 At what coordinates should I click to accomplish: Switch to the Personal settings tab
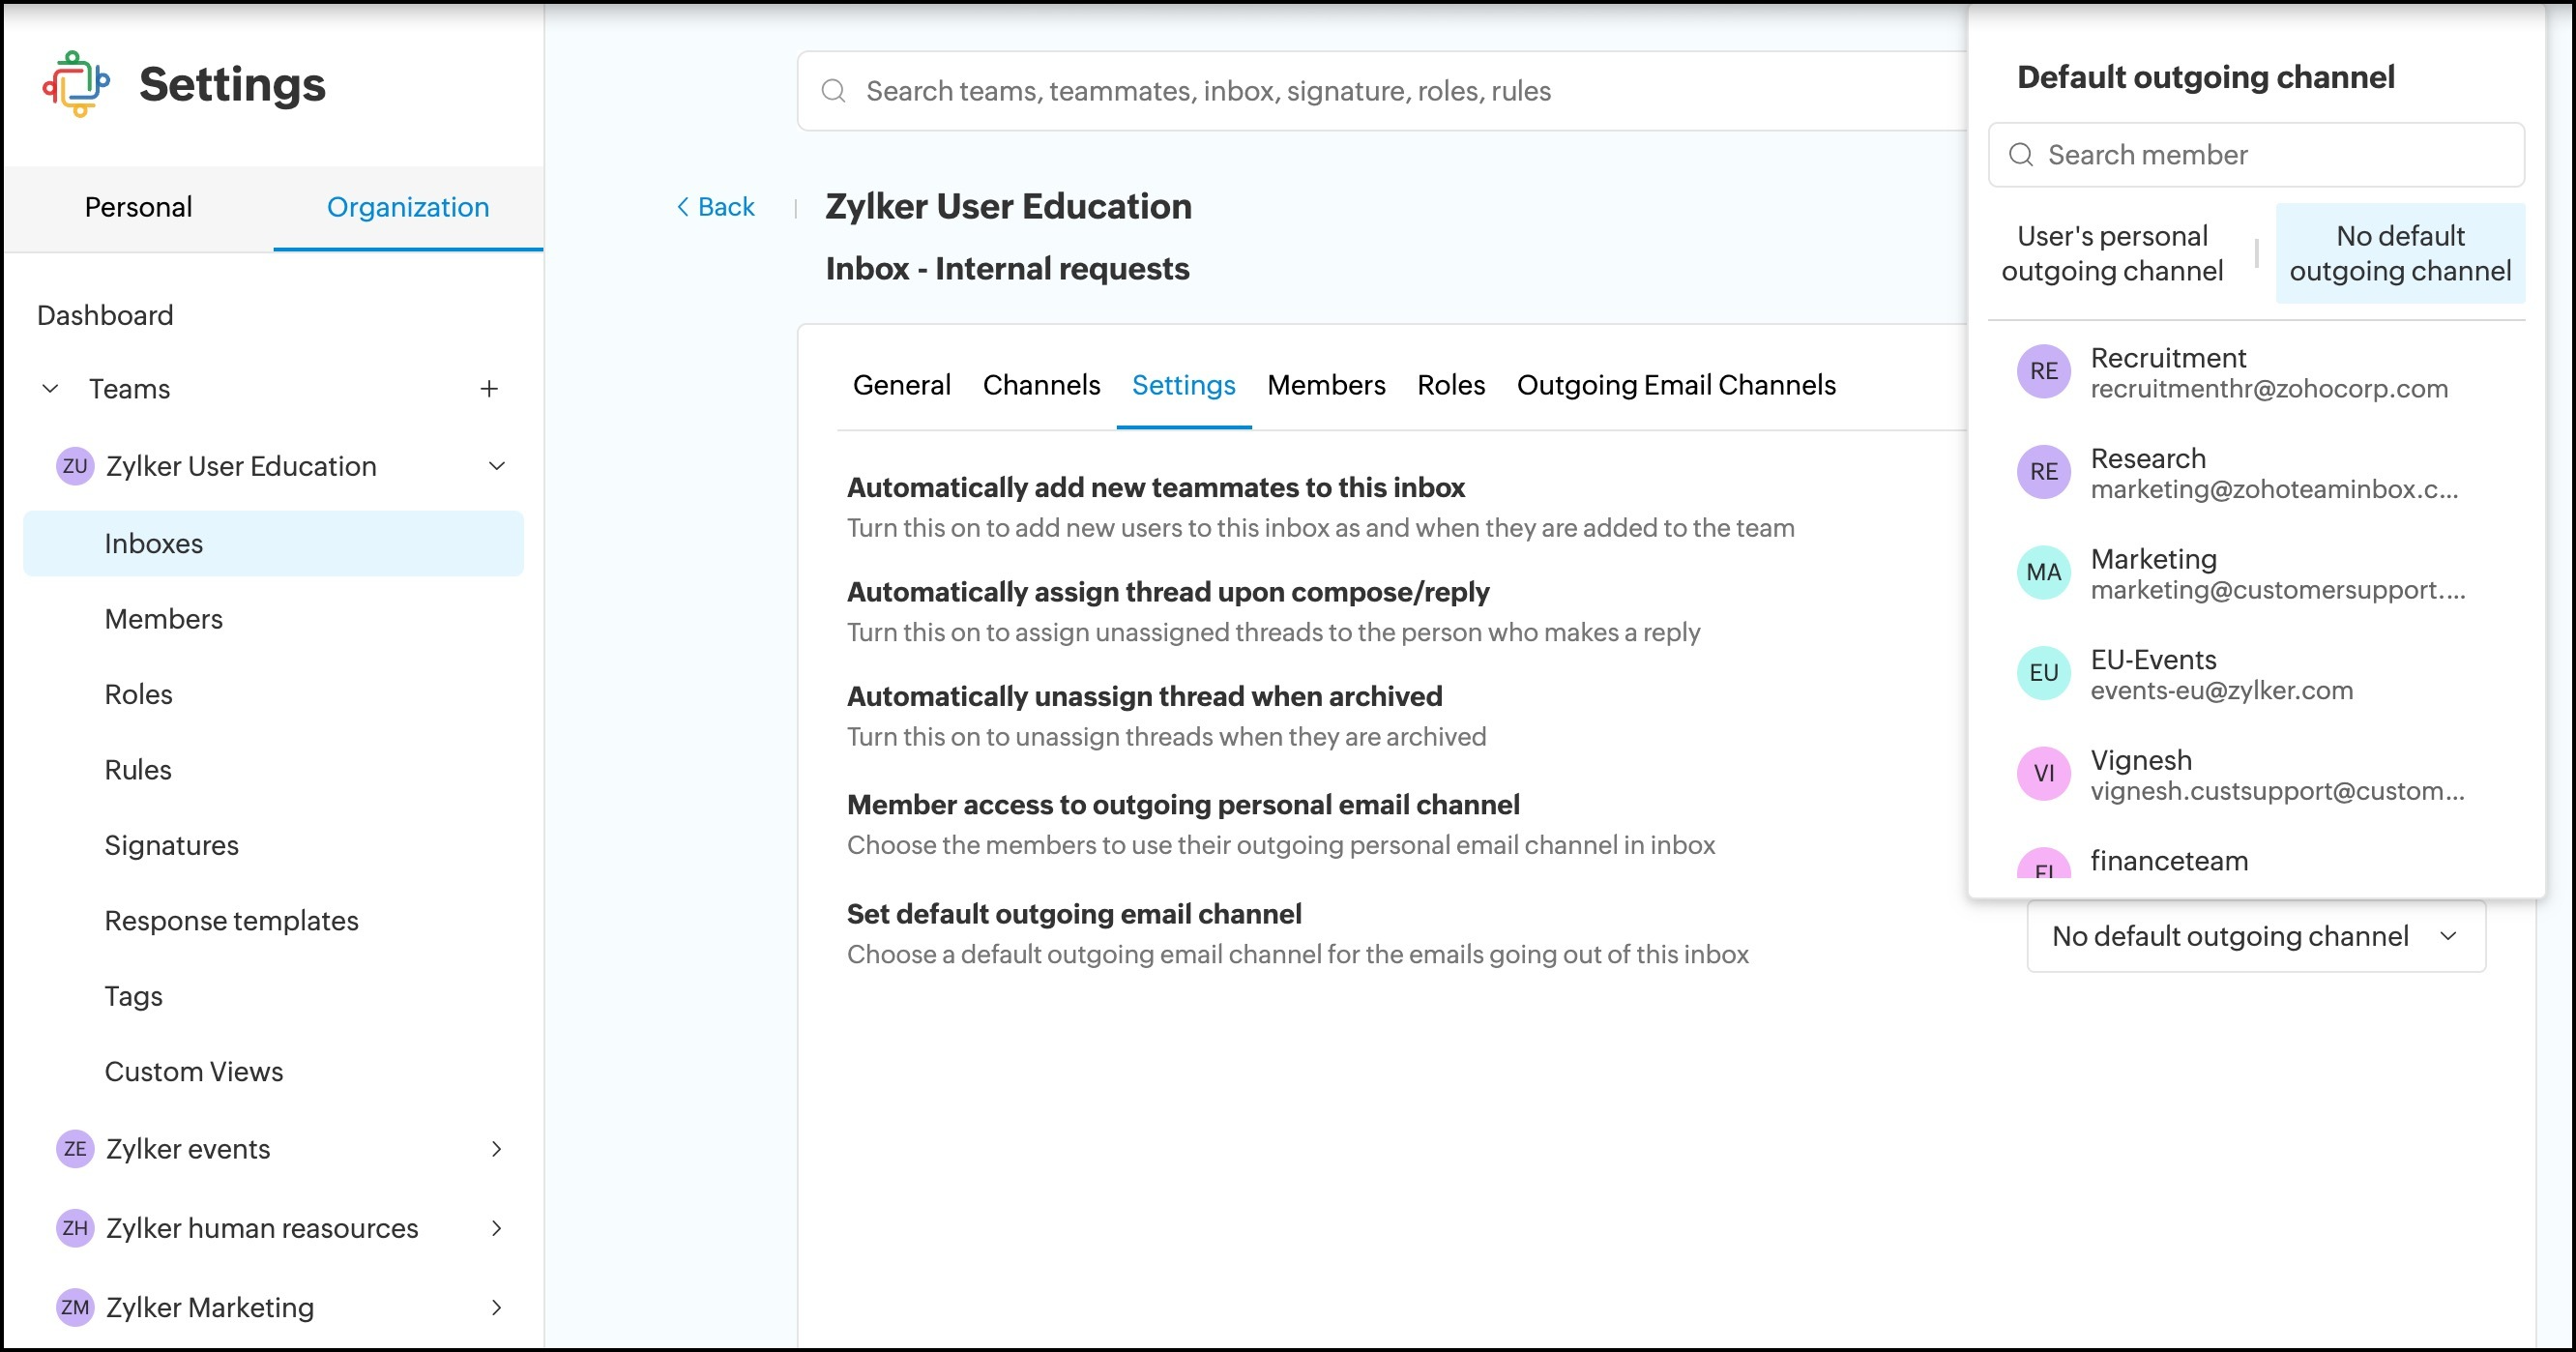pos(138,207)
